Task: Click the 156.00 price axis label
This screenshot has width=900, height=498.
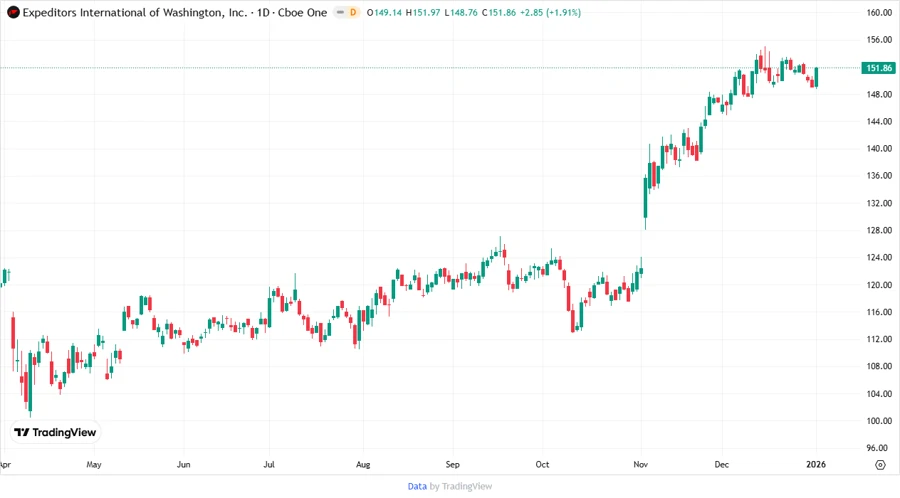Action: [x=879, y=40]
